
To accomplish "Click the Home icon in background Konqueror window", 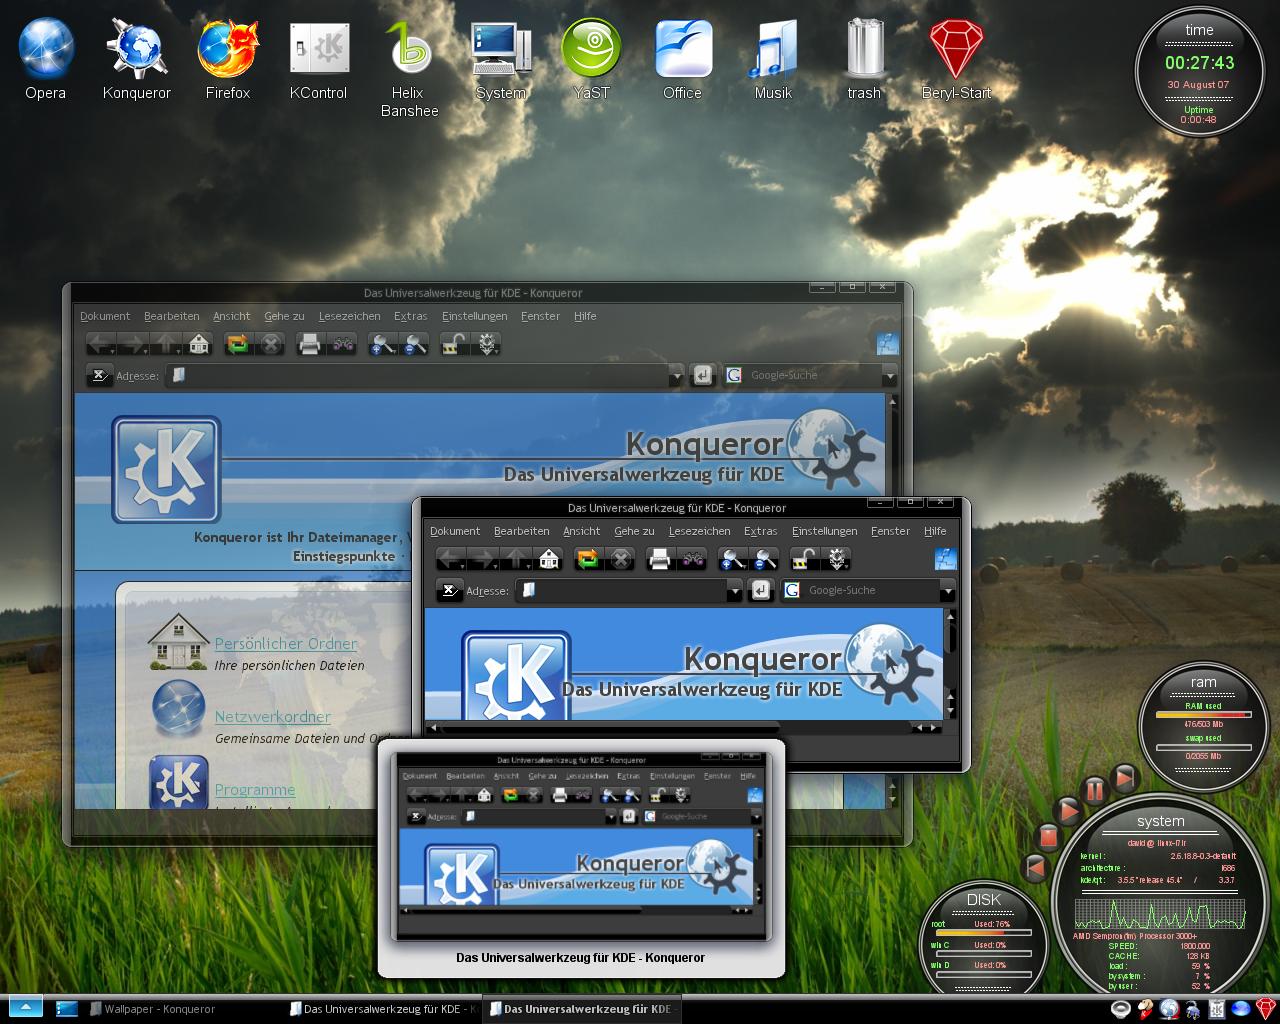I will (199, 344).
